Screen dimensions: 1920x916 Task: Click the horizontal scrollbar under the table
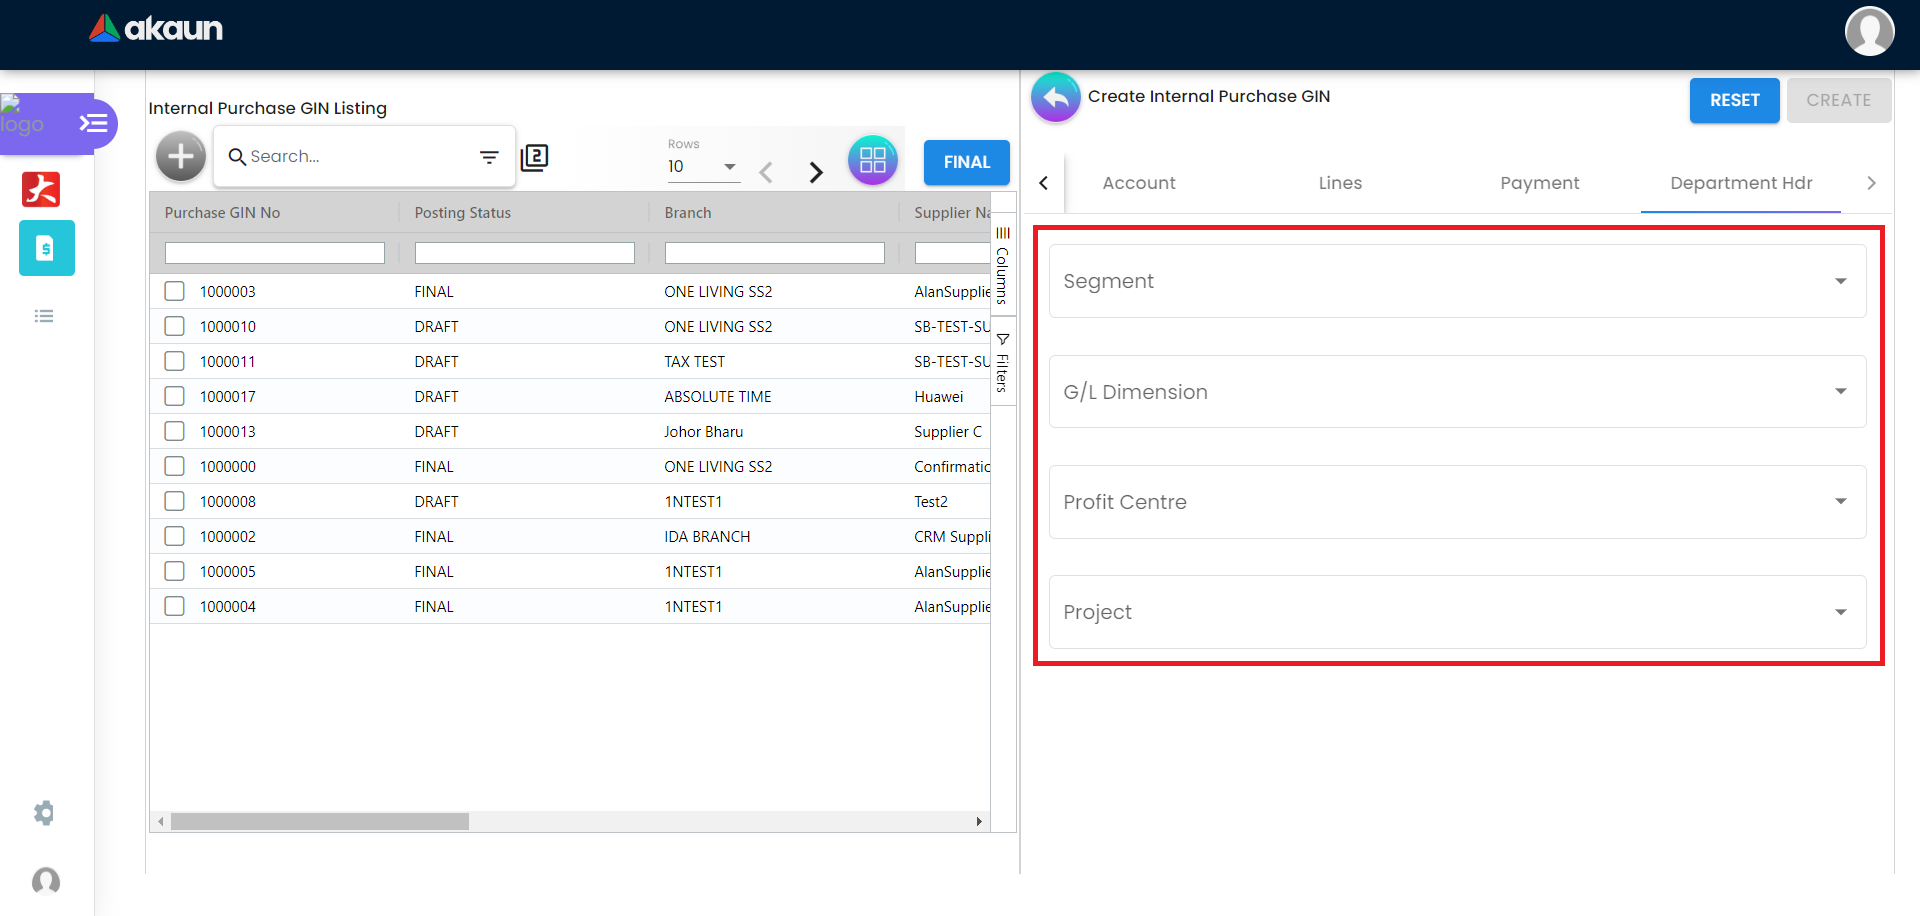point(320,821)
